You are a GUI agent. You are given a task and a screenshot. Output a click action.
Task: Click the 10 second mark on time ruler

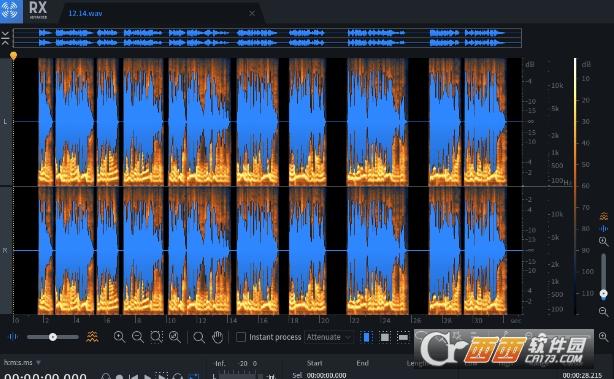point(171,320)
